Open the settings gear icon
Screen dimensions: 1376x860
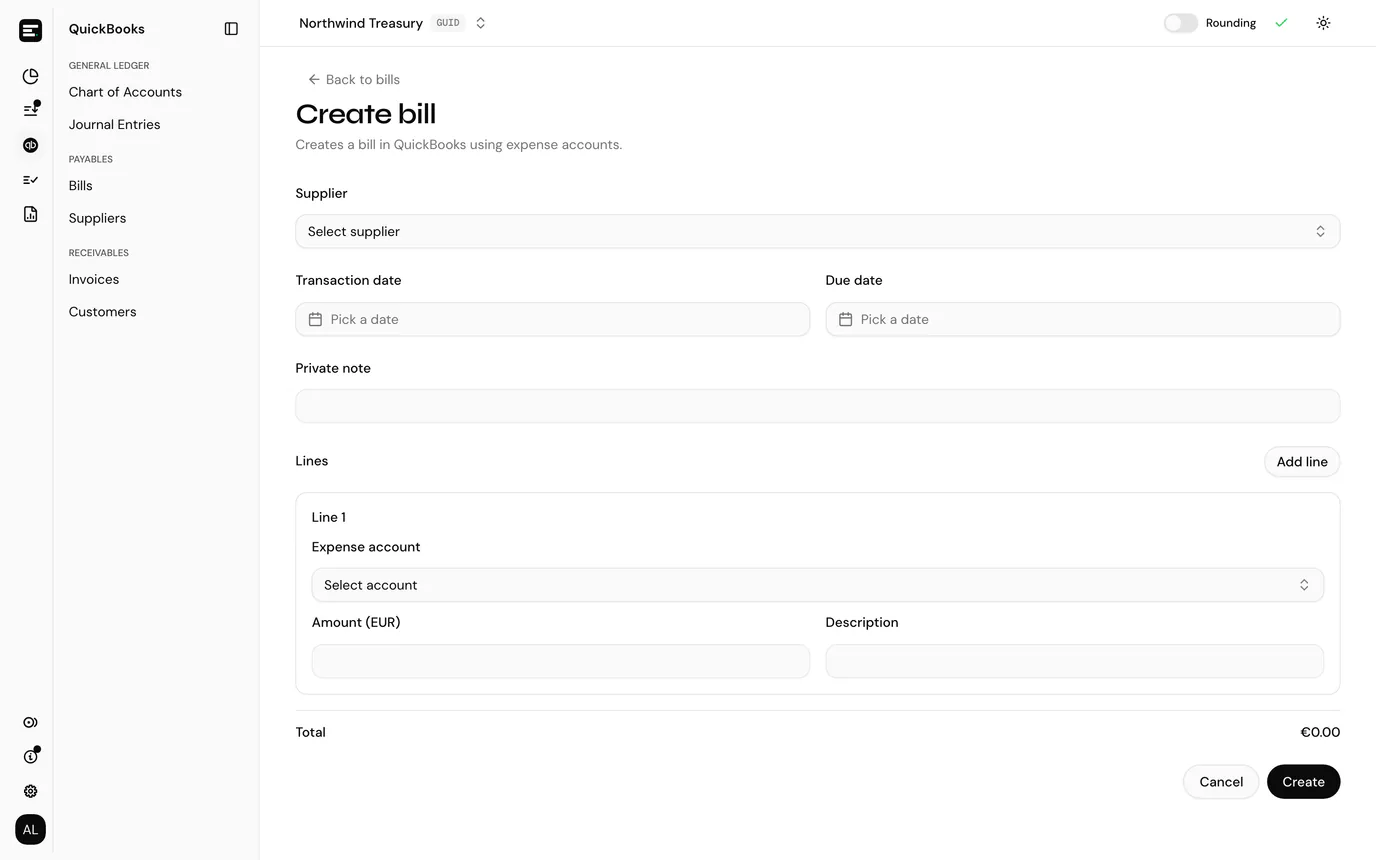pos(30,791)
